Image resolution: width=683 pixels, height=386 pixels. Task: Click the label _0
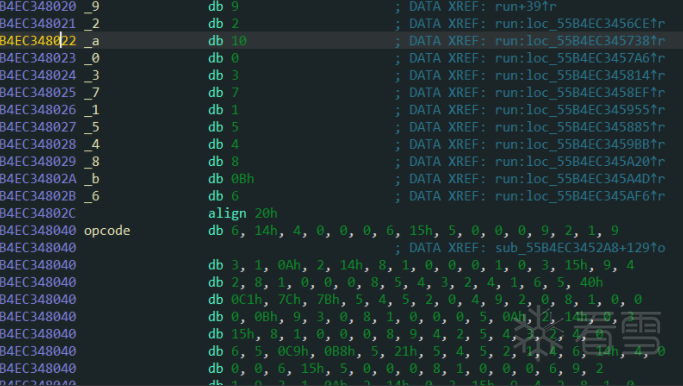click(92, 58)
